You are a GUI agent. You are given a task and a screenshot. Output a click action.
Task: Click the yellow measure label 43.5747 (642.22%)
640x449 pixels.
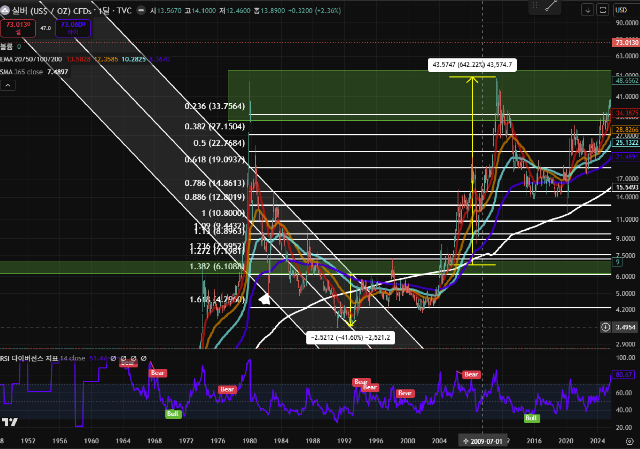click(472, 65)
